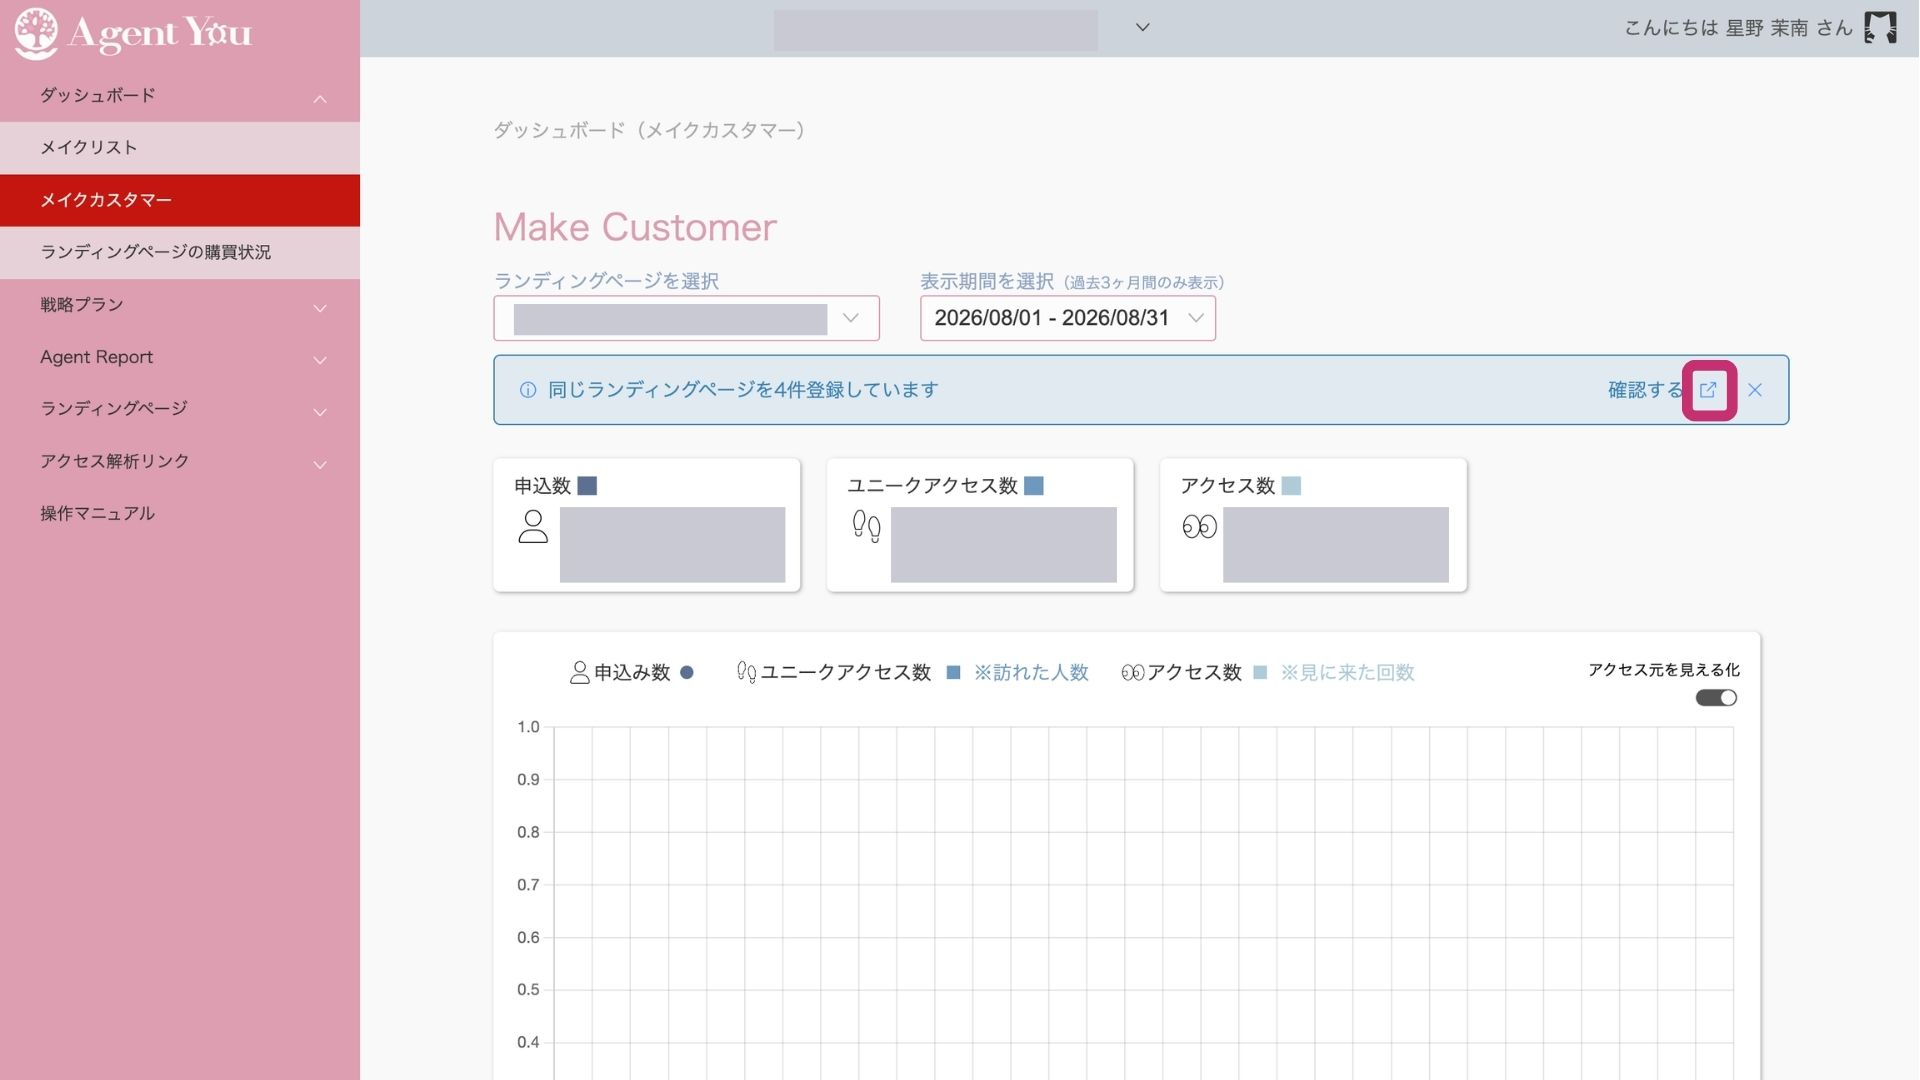Go to メイクリスト in the sidebar
The height and width of the screenshot is (1080, 1920).
[x=180, y=148]
